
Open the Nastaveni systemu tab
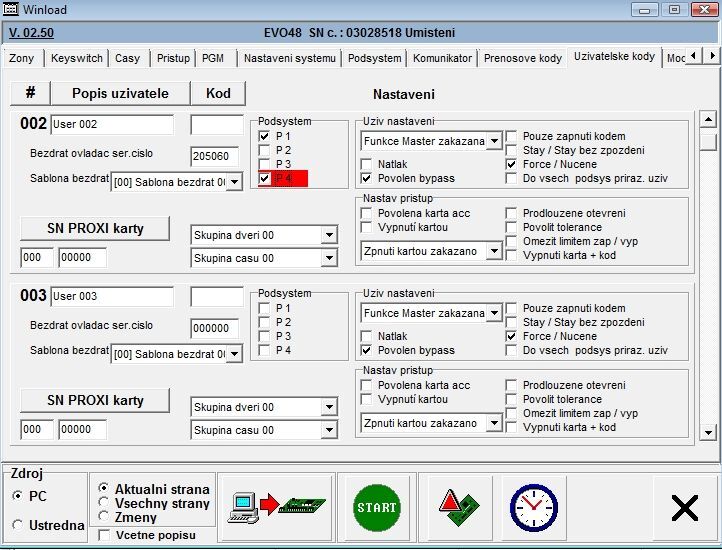point(290,58)
